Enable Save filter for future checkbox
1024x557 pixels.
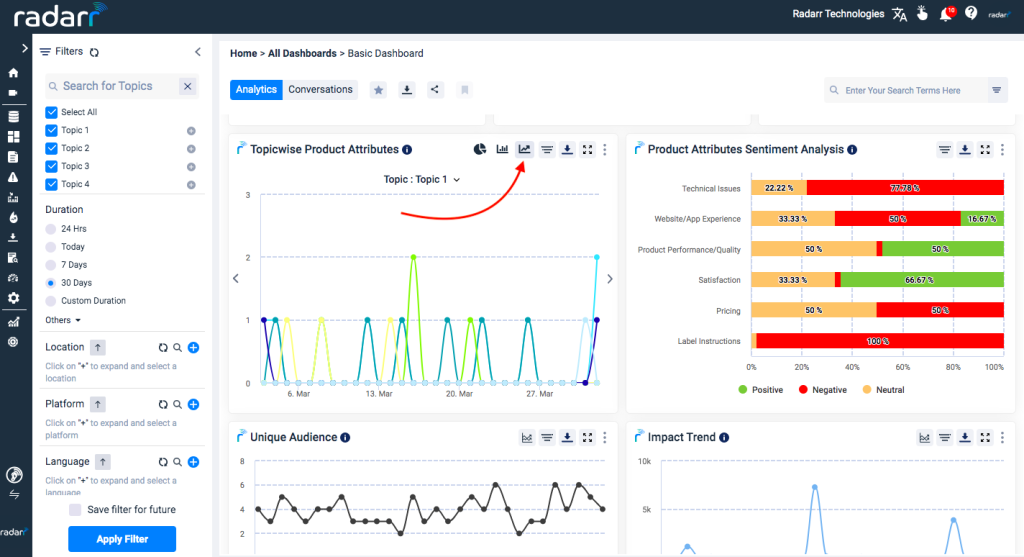(75, 509)
